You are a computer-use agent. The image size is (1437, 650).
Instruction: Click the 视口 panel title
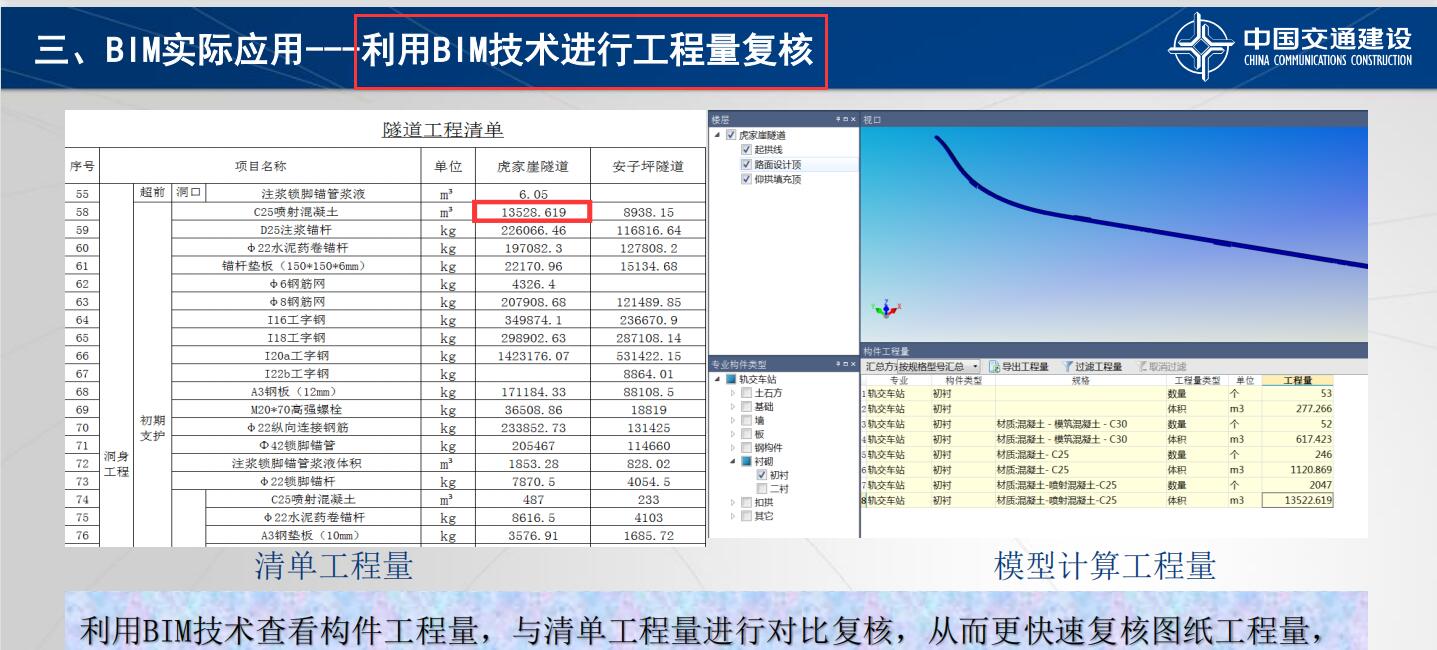pyautogui.click(x=872, y=119)
